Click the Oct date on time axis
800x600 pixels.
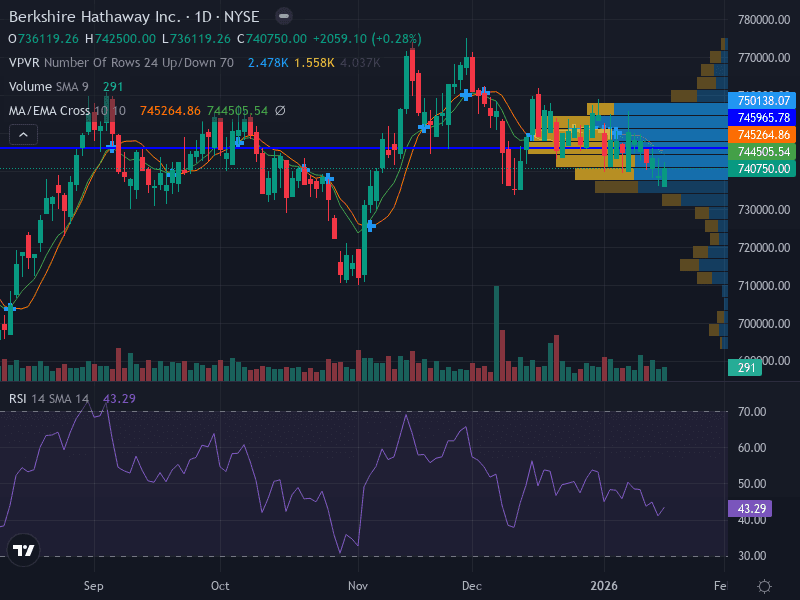[220, 586]
